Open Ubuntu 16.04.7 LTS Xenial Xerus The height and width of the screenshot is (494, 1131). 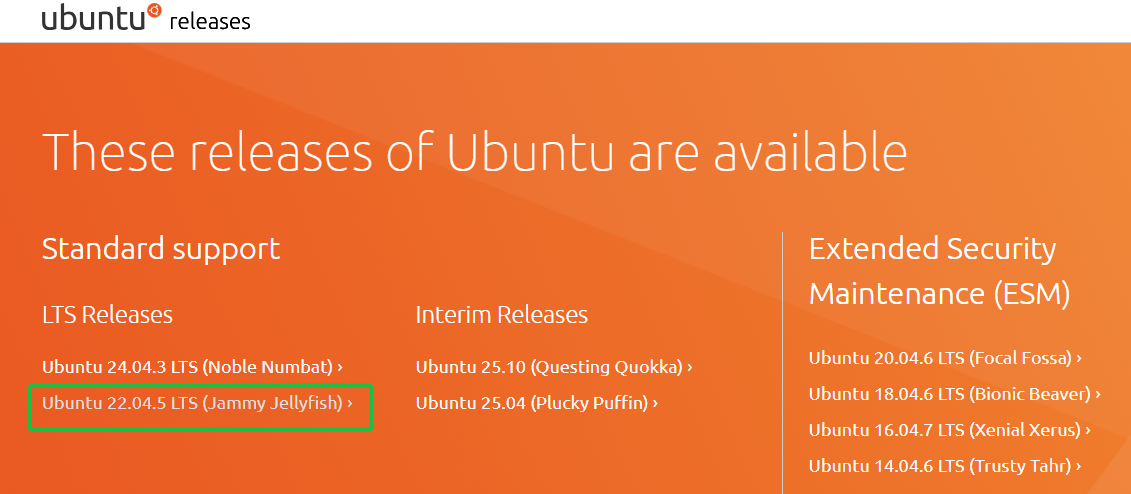click(x=944, y=430)
